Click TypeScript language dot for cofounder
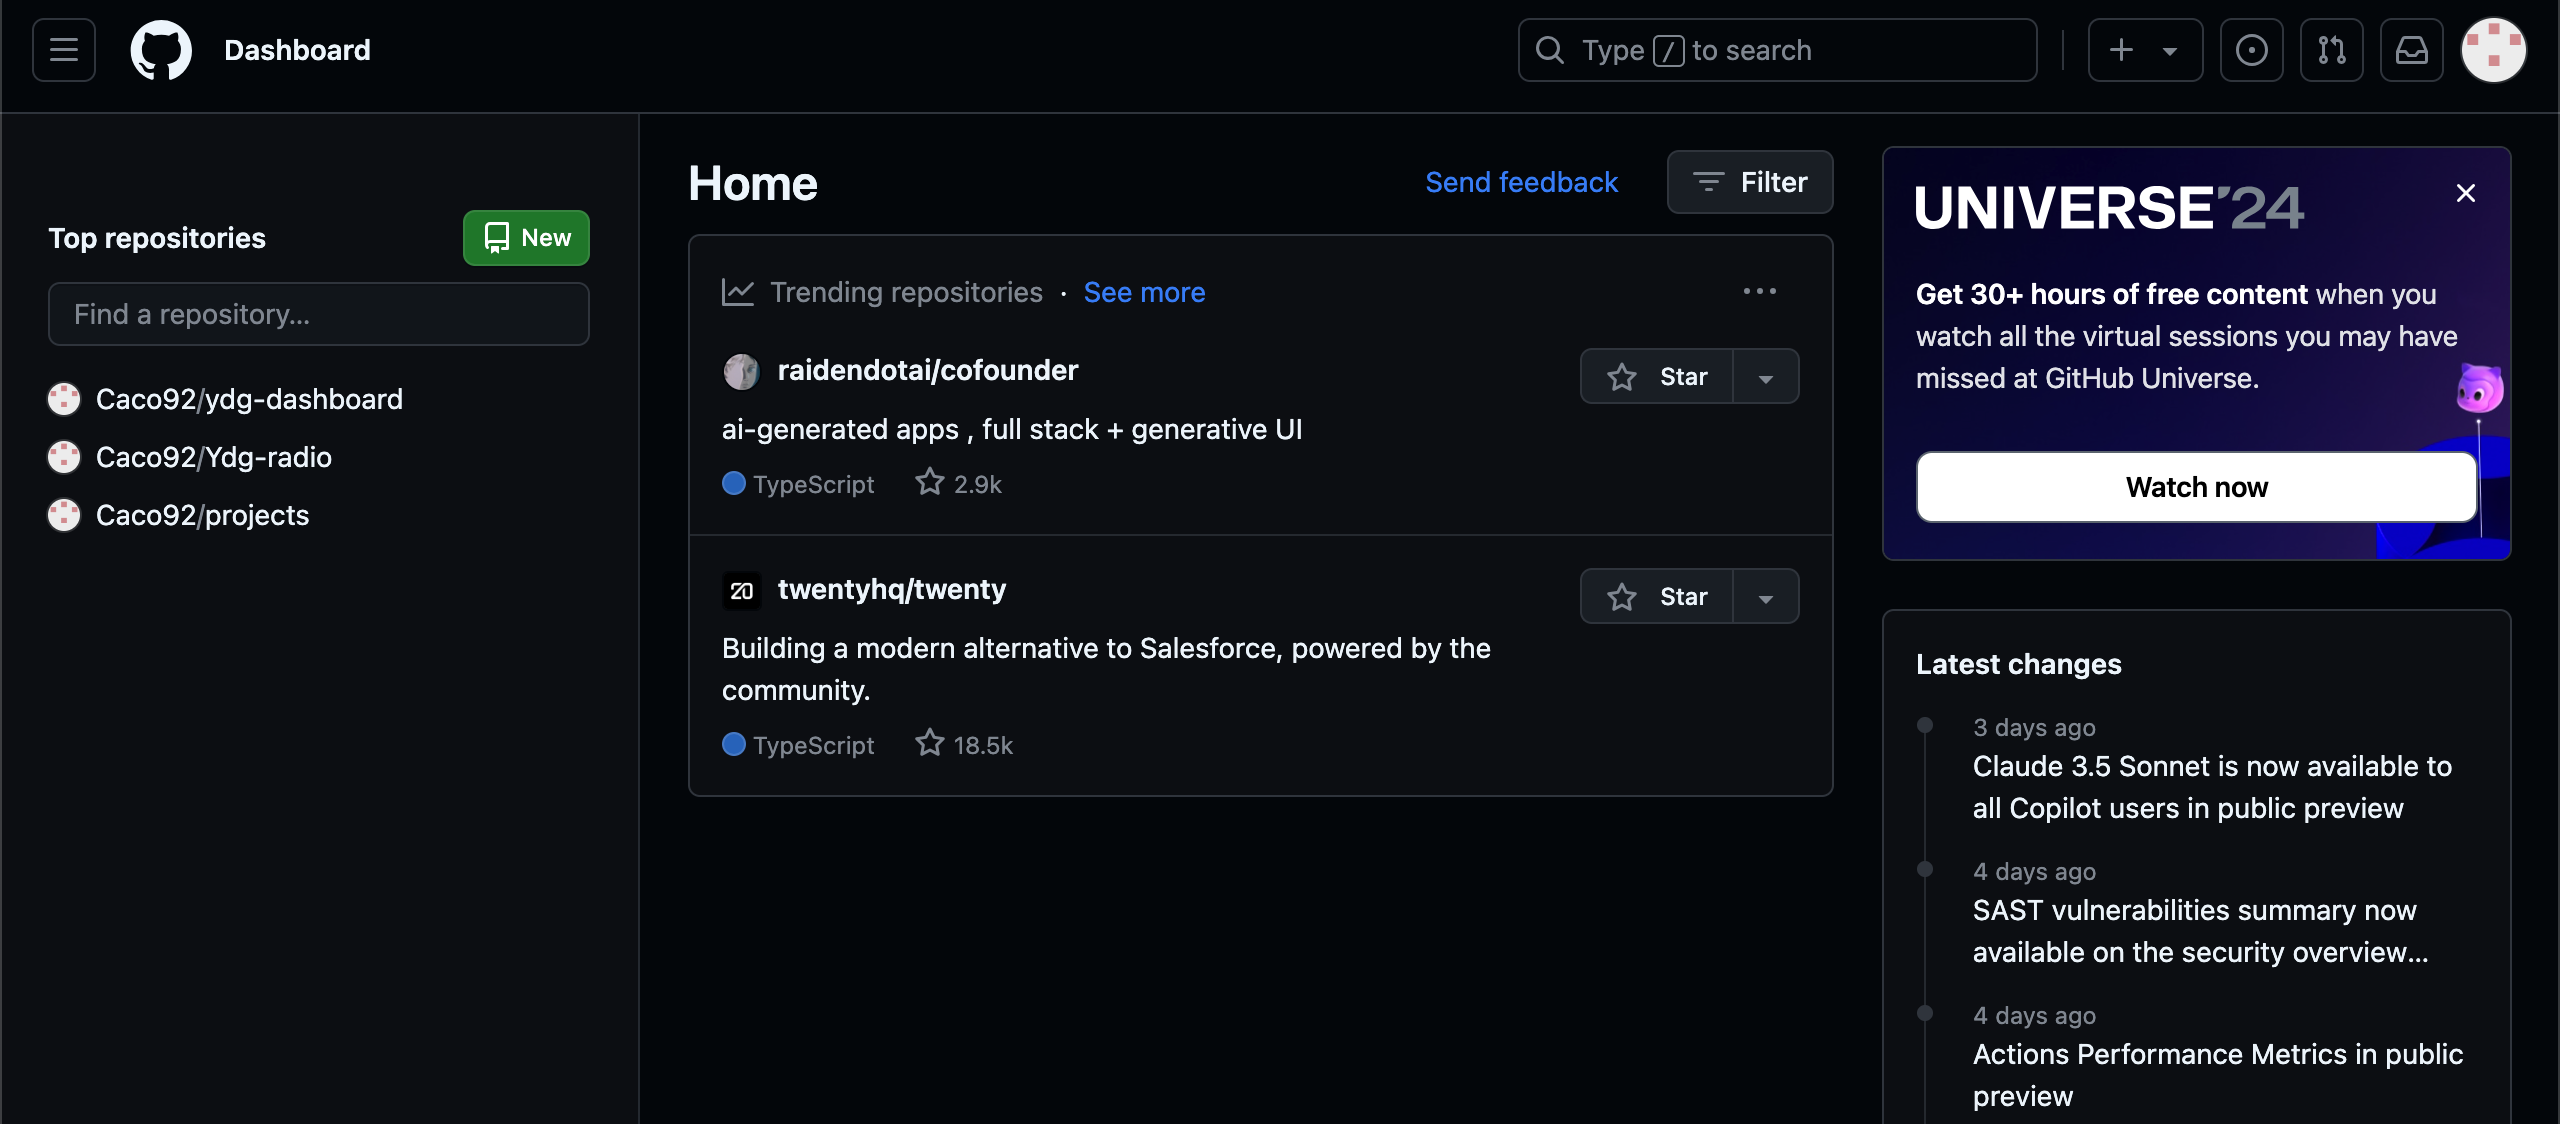 [x=734, y=483]
